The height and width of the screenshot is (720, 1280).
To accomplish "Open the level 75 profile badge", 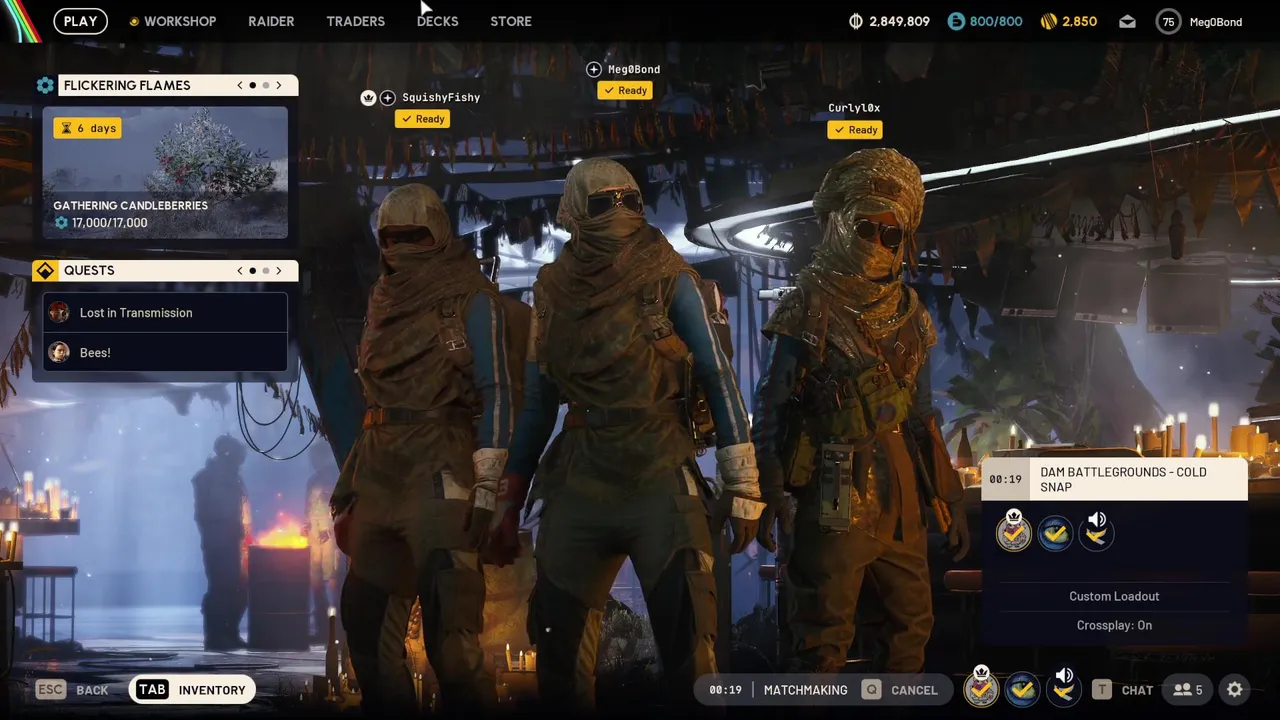I will (x=1168, y=21).
